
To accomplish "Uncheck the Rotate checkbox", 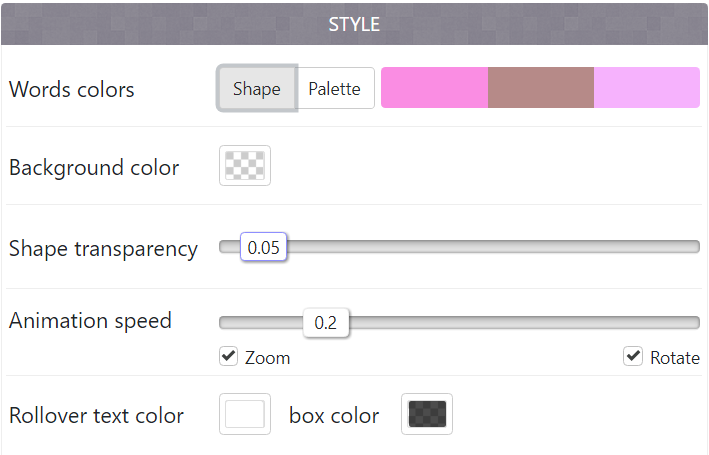I will (x=633, y=356).
